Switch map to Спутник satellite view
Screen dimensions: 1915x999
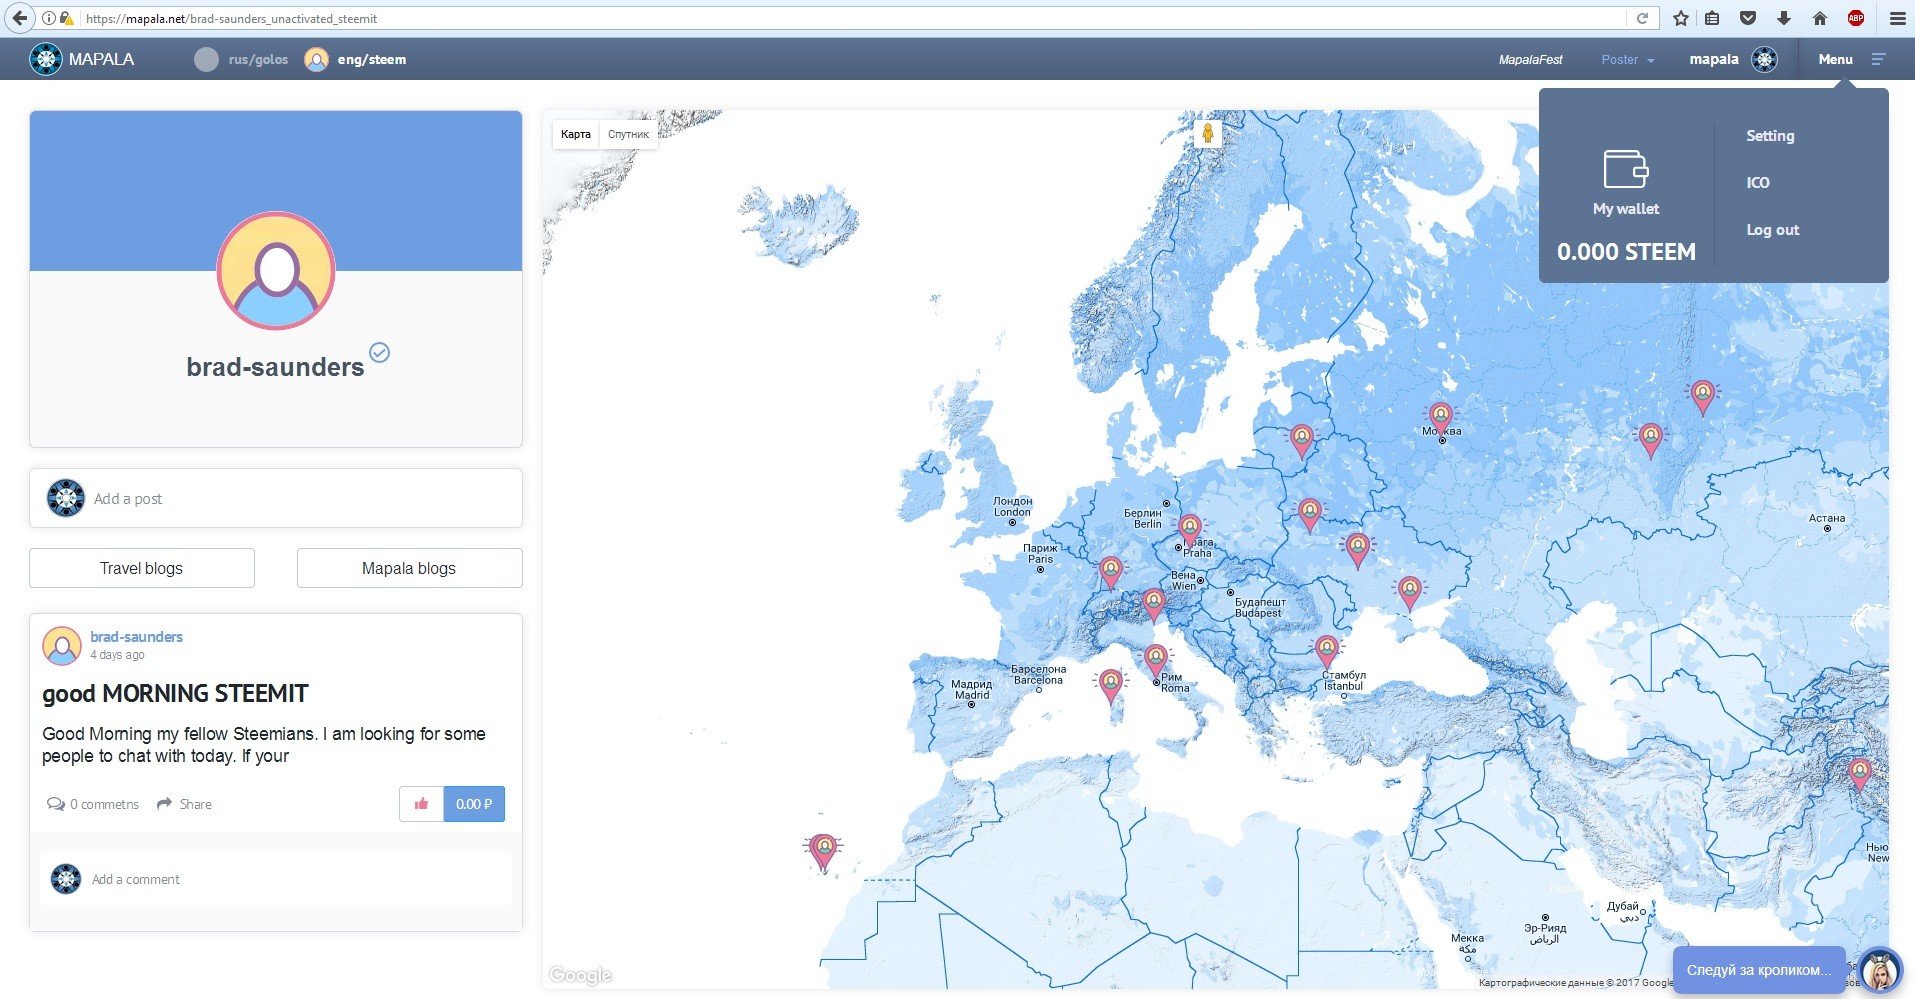(x=628, y=134)
